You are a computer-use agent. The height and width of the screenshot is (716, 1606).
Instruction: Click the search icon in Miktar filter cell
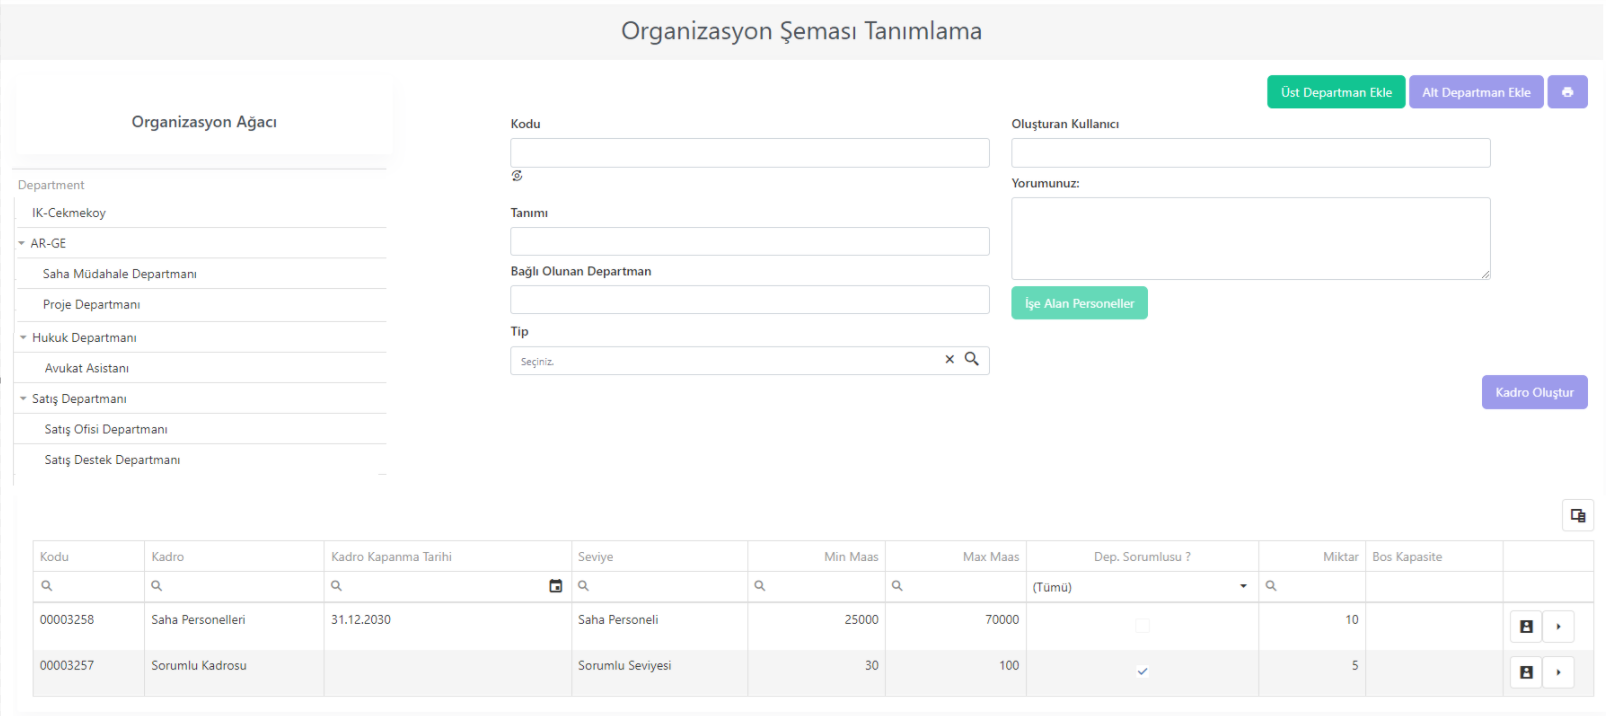click(x=1271, y=586)
